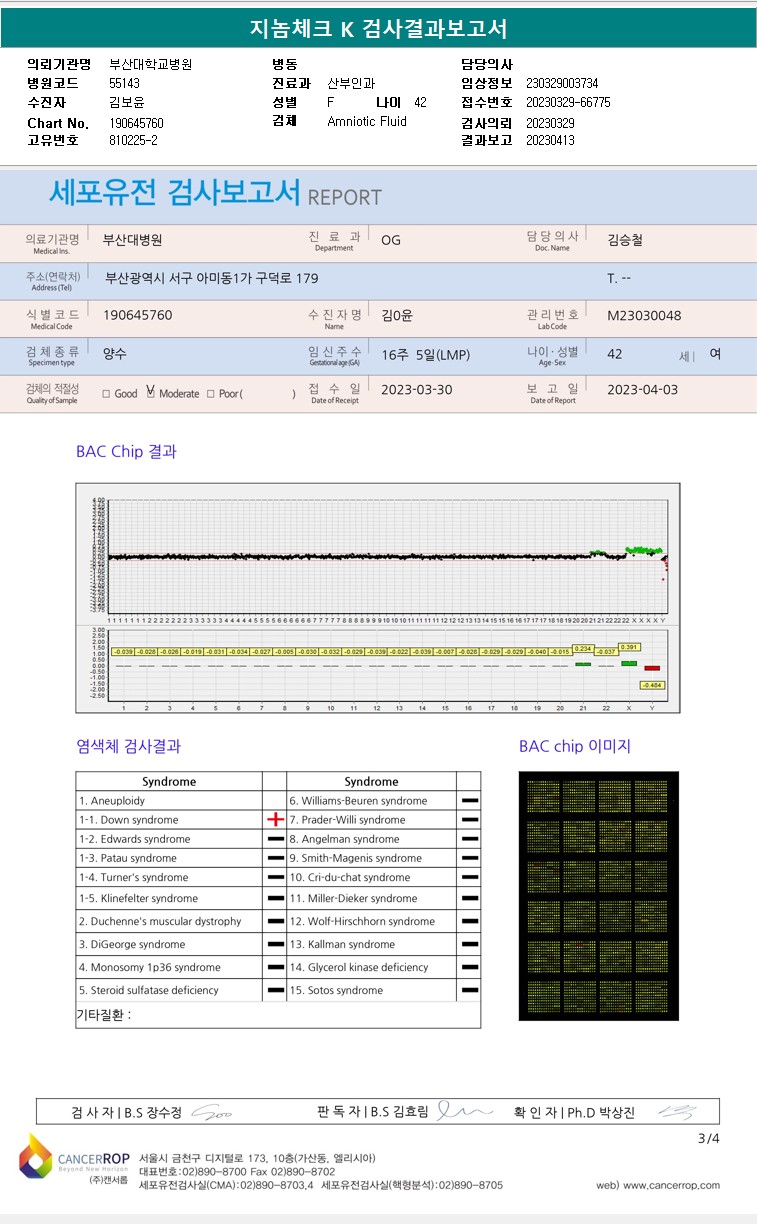Click the red Y chromosome bar in chart
The height and width of the screenshot is (1224, 757).
pos(652,667)
